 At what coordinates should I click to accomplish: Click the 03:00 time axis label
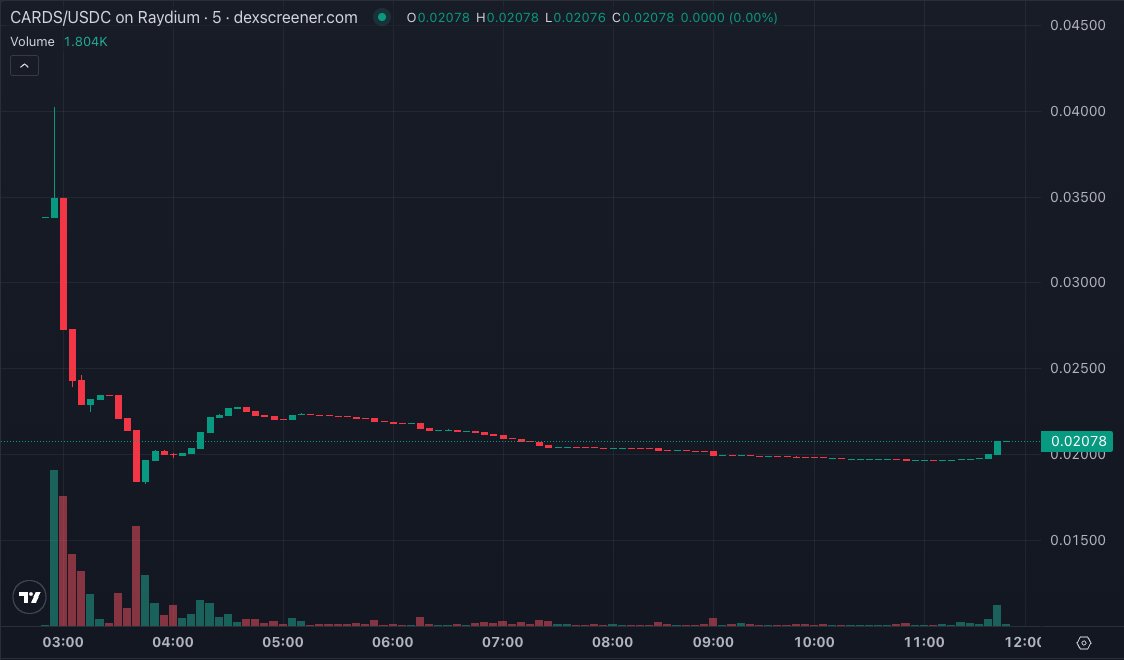pyautogui.click(x=63, y=642)
